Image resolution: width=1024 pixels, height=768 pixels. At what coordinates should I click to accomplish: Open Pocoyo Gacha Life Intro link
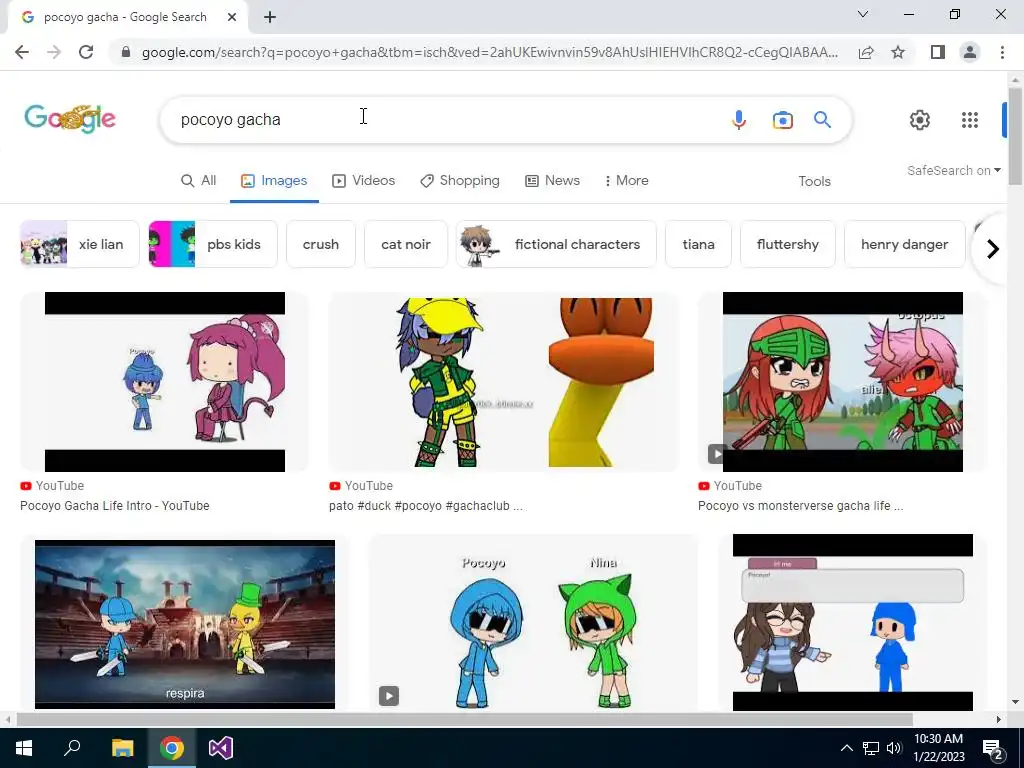pos(115,505)
